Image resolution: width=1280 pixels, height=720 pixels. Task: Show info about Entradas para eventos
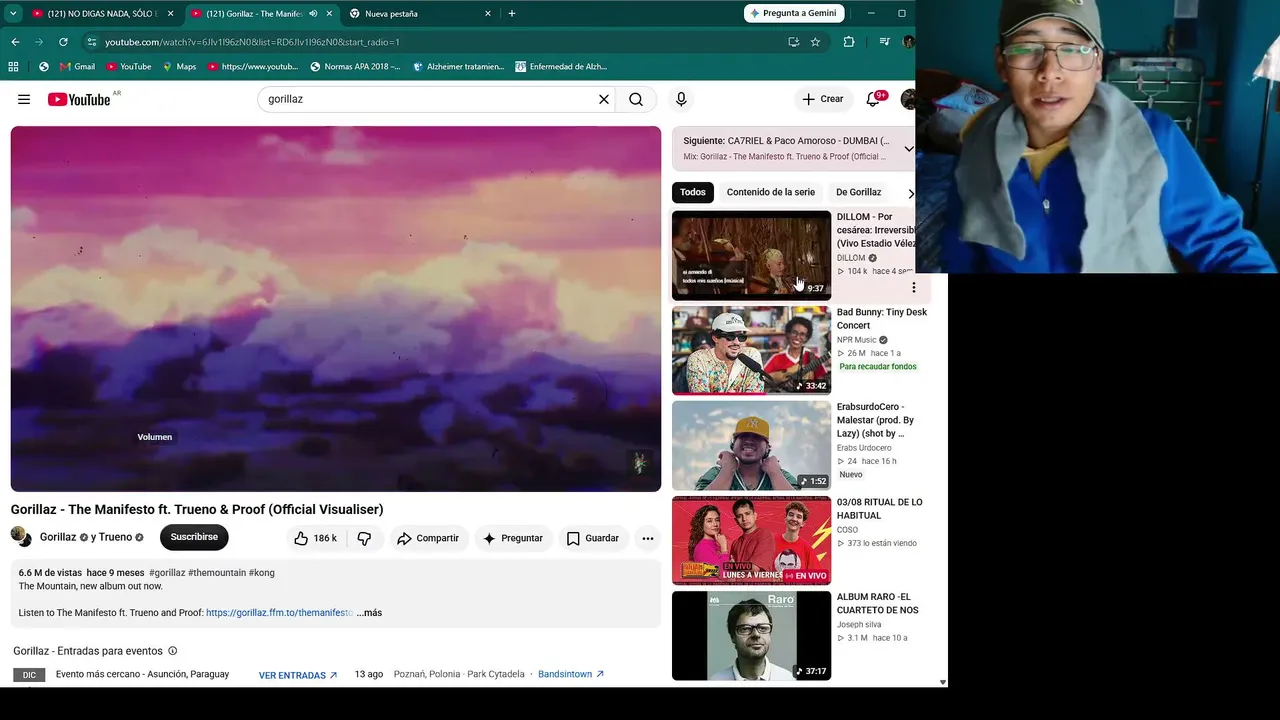click(173, 651)
